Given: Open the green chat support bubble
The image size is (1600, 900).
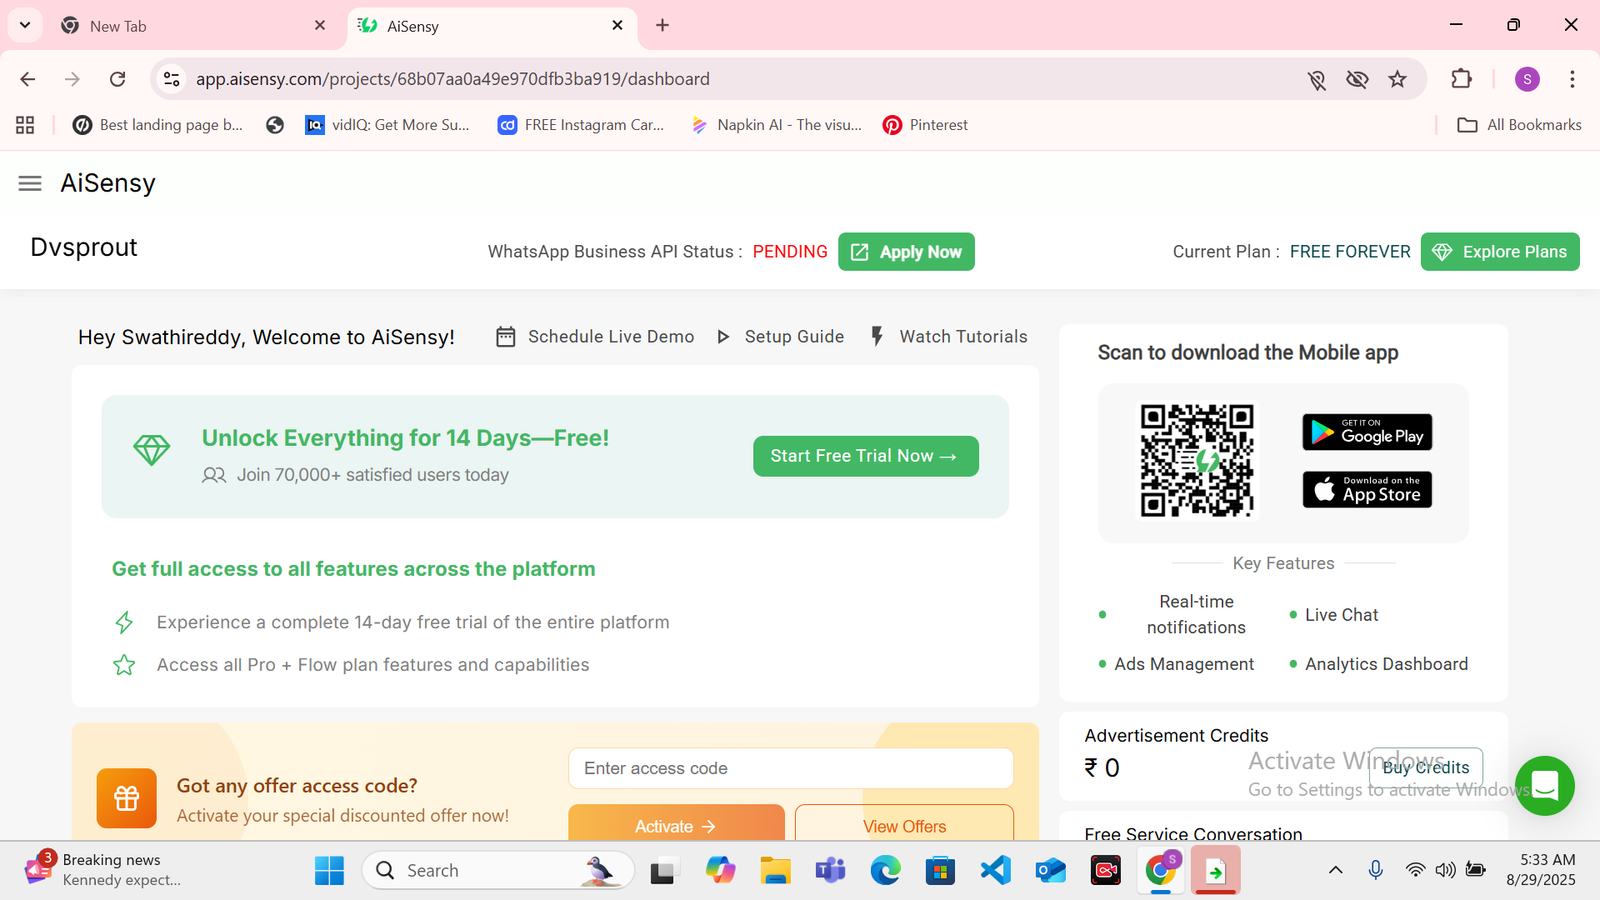Looking at the screenshot, I should (x=1544, y=786).
